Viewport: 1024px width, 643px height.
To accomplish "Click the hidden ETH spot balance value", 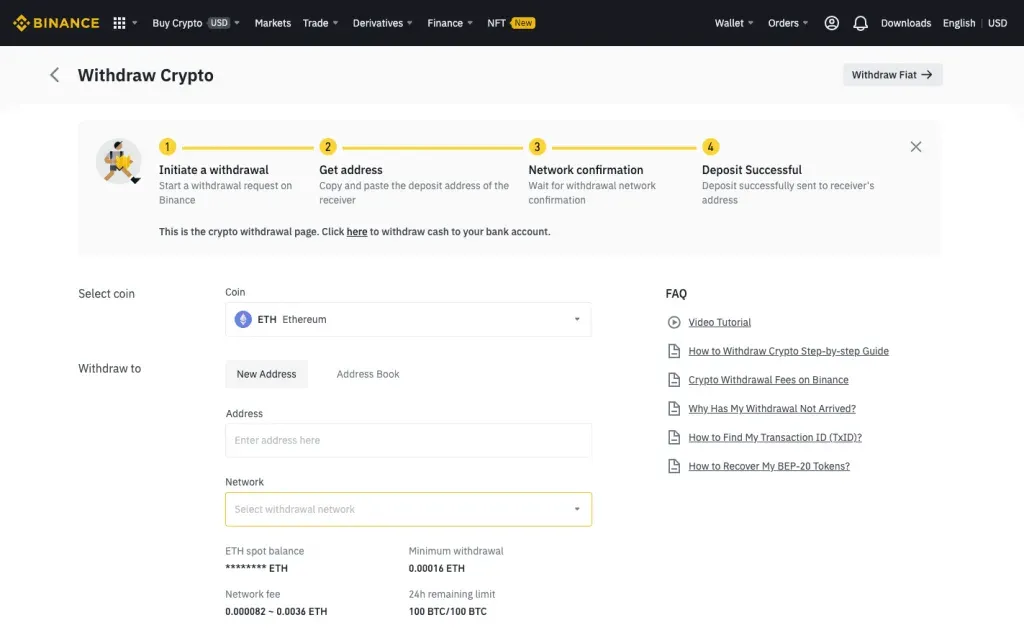I will point(256,569).
